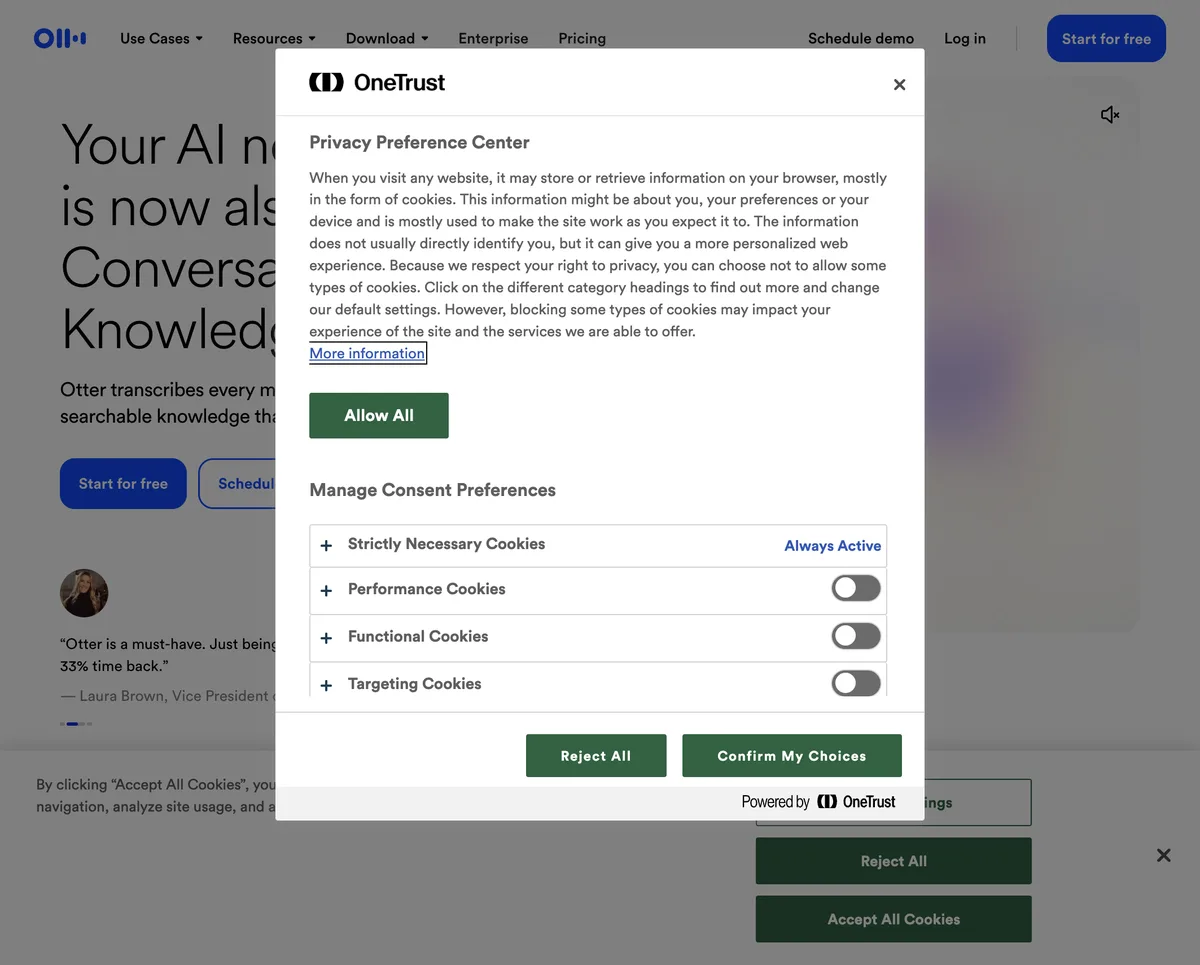This screenshot has width=1200, height=965.
Task: Click Laura Brown's testimonial avatar
Action: pos(84,593)
